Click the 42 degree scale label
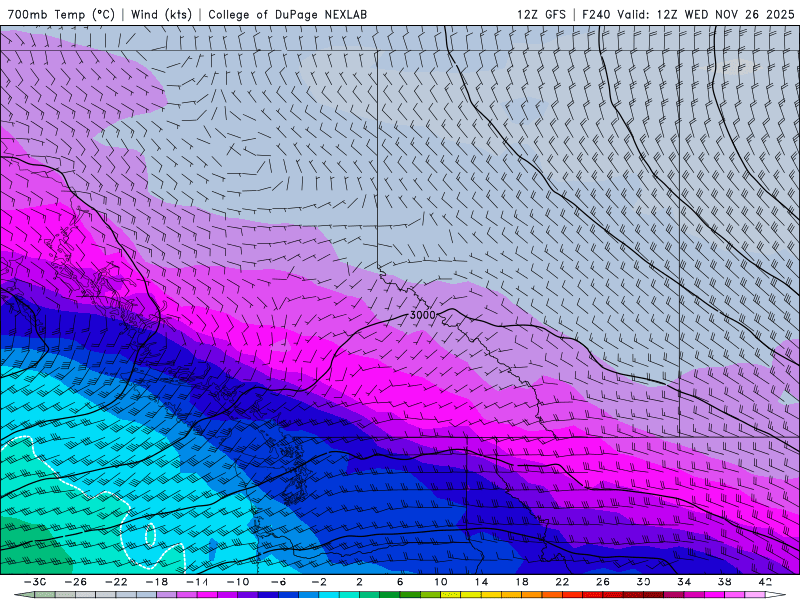The height and width of the screenshot is (600, 800). [765, 582]
